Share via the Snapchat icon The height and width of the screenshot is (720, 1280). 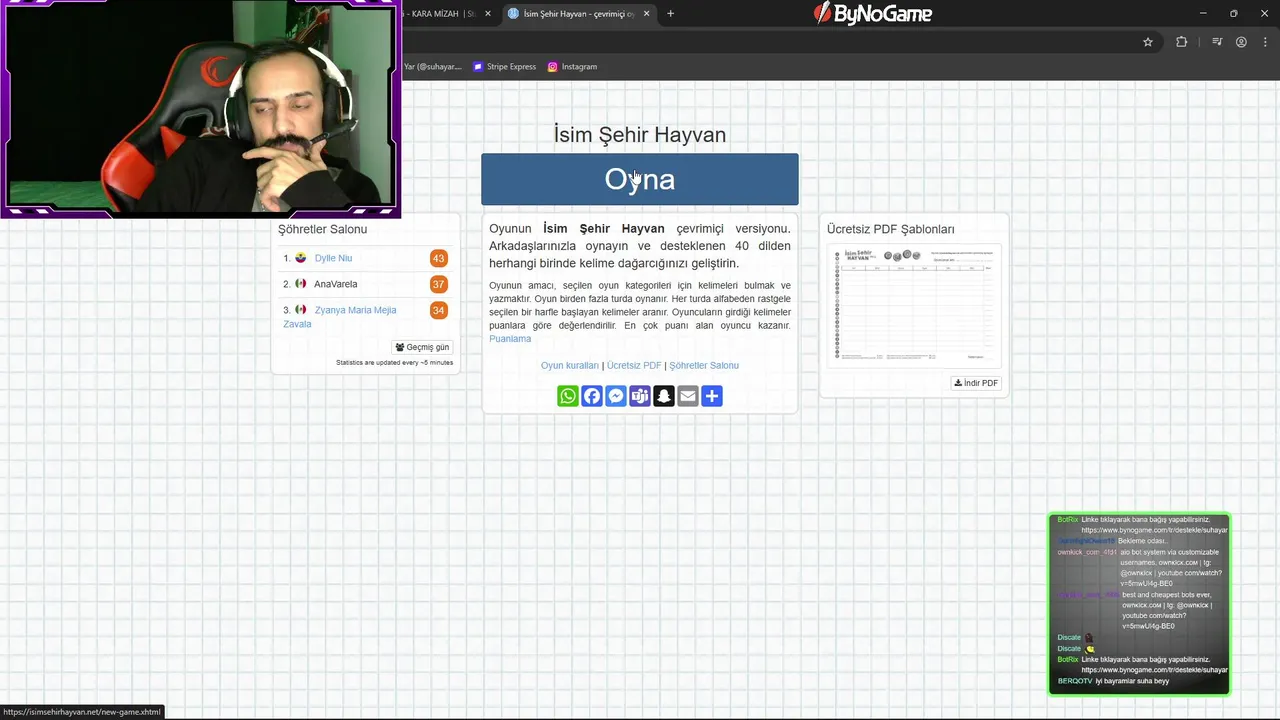click(x=664, y=396)
